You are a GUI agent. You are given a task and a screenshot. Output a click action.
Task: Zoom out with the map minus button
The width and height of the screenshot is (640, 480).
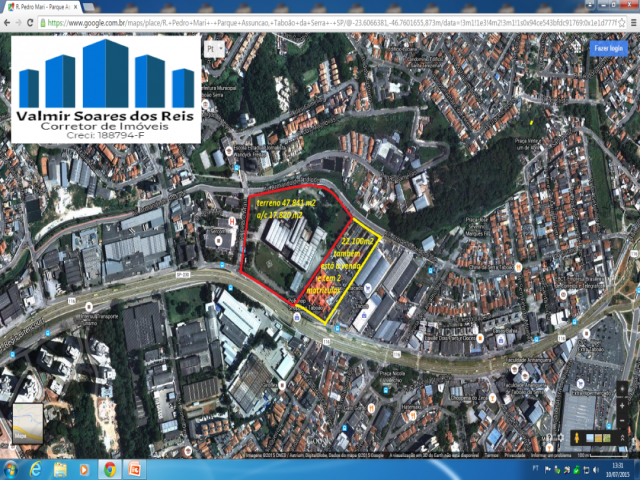(x=622, y=420)
